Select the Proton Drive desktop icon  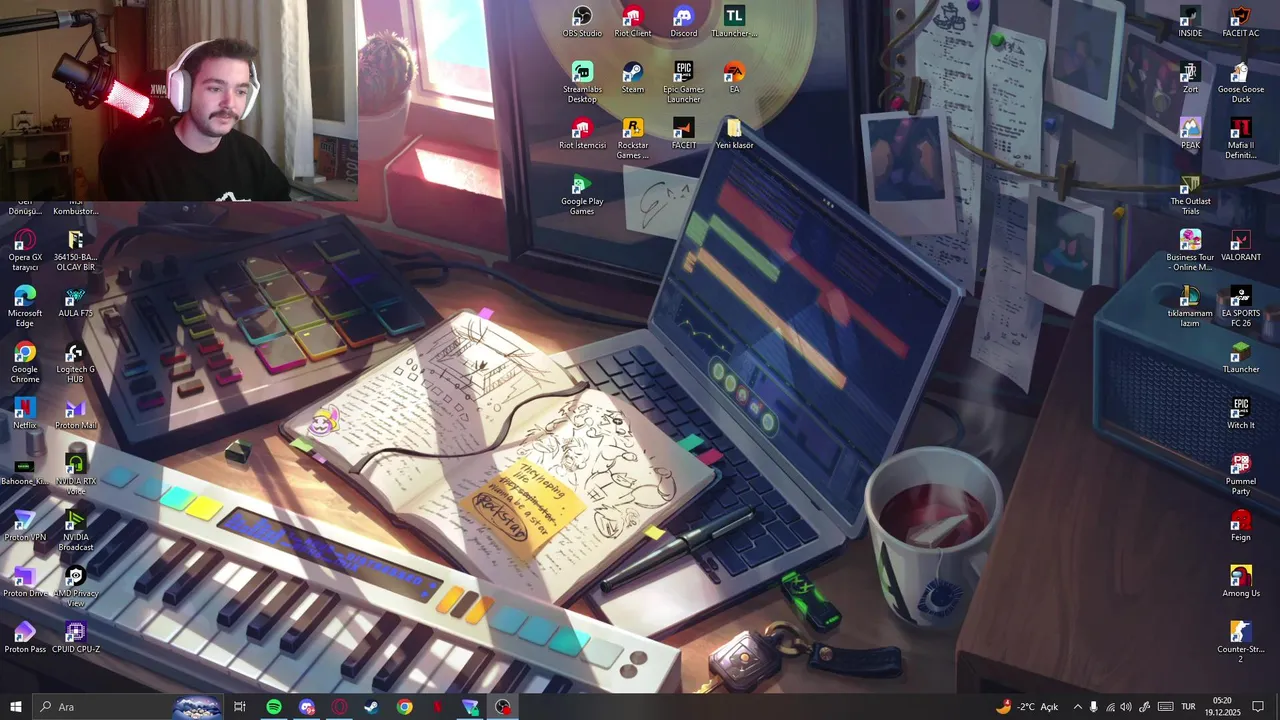pos(25,582)
